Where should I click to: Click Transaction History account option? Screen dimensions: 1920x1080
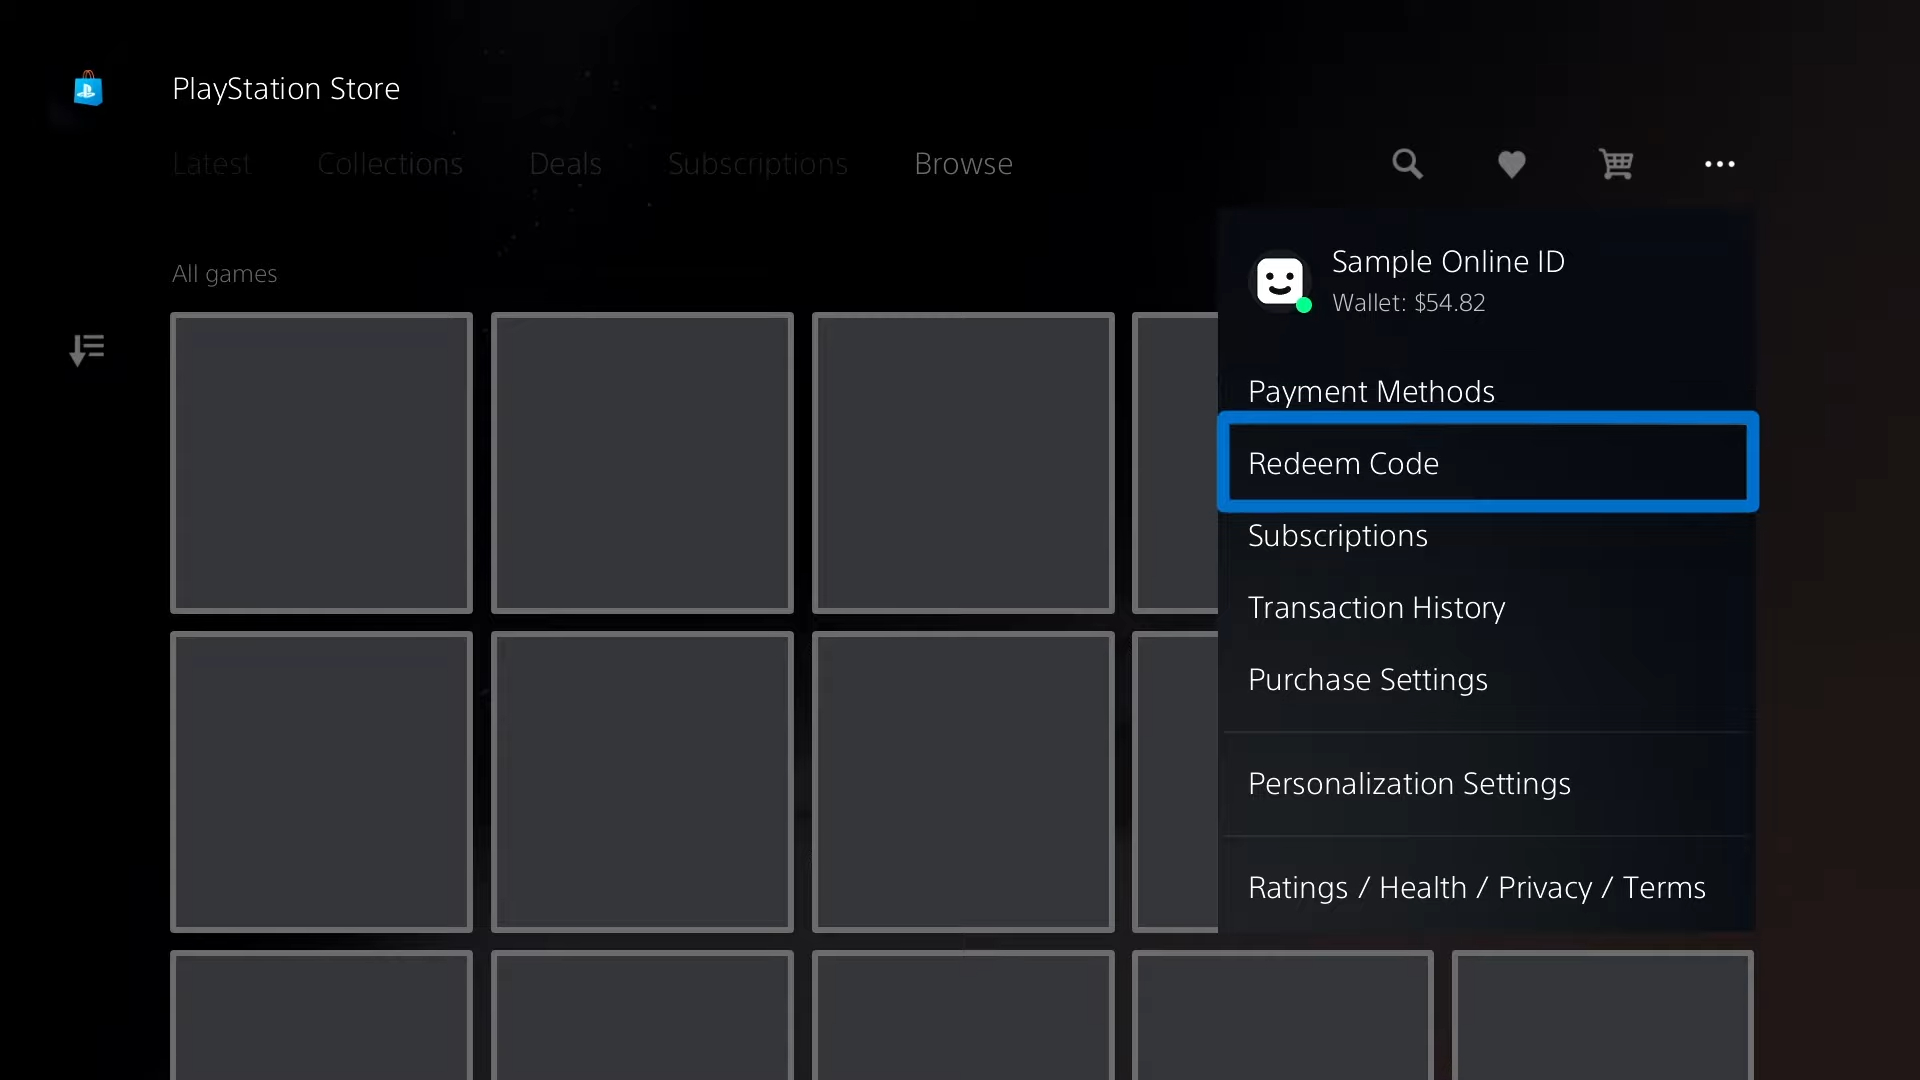pyautogui.click(x=1377, y=607)
